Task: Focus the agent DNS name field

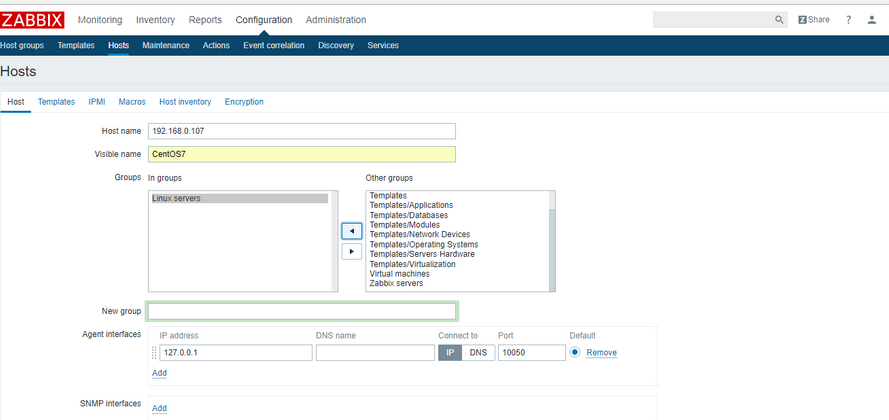Action: click(x=375, y=353)
